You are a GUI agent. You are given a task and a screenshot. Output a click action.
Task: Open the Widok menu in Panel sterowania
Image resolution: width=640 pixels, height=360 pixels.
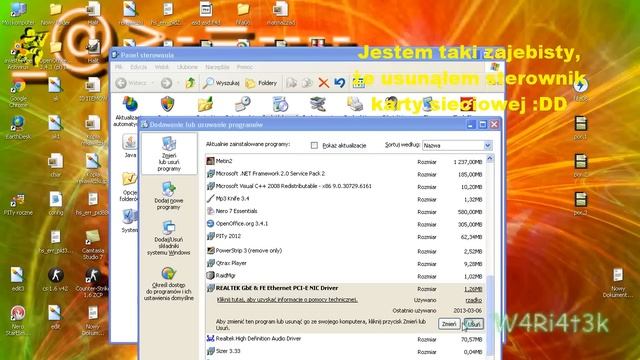click(x=162, y=67)
